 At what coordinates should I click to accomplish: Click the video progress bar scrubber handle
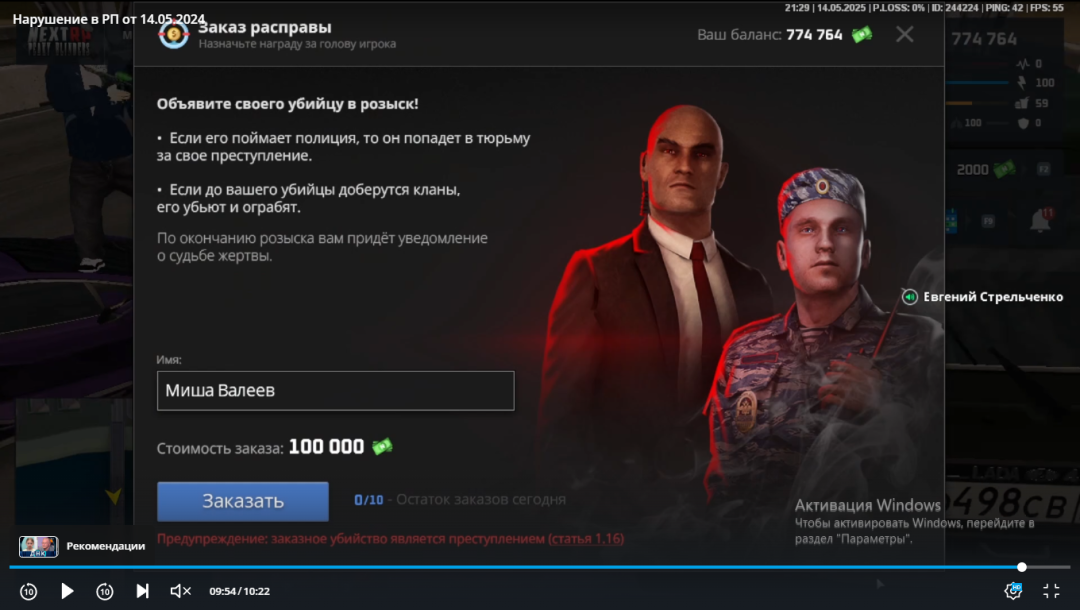(1022, 567)
